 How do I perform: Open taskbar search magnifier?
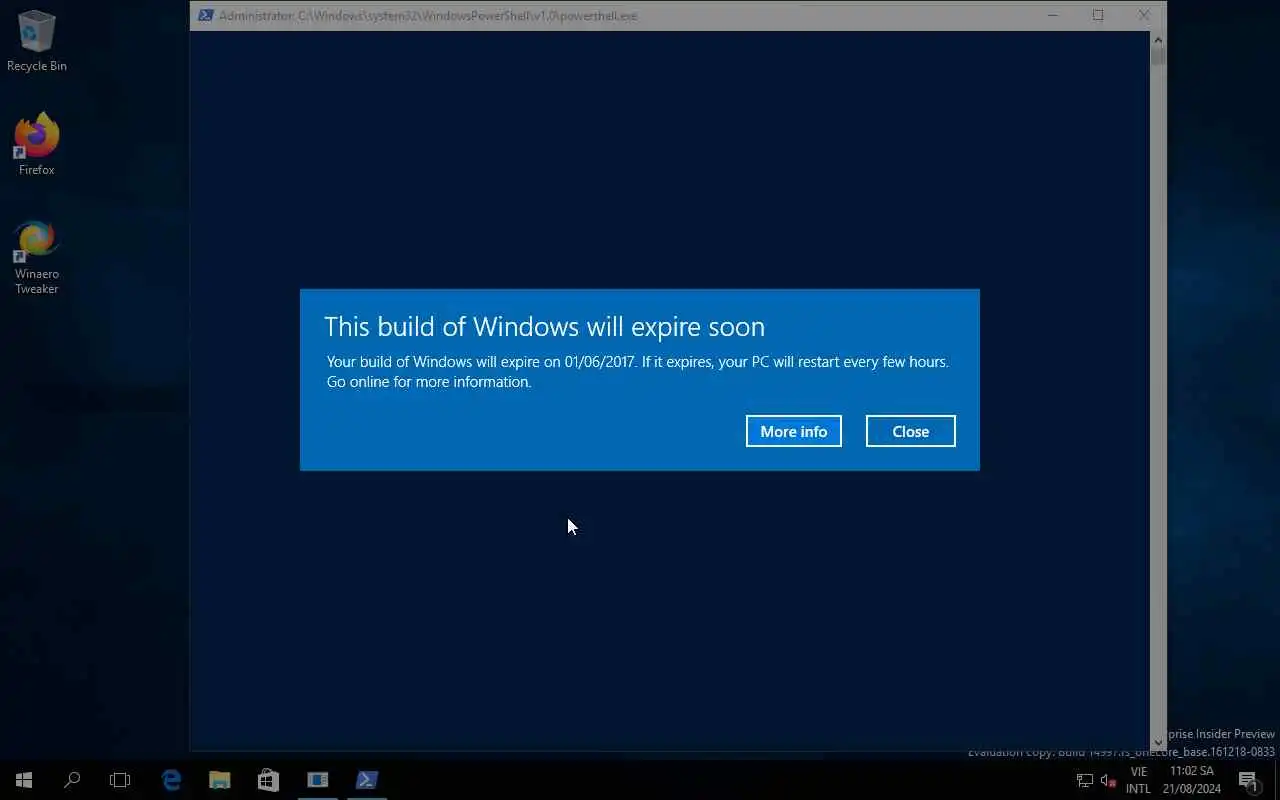pos(72,780)
